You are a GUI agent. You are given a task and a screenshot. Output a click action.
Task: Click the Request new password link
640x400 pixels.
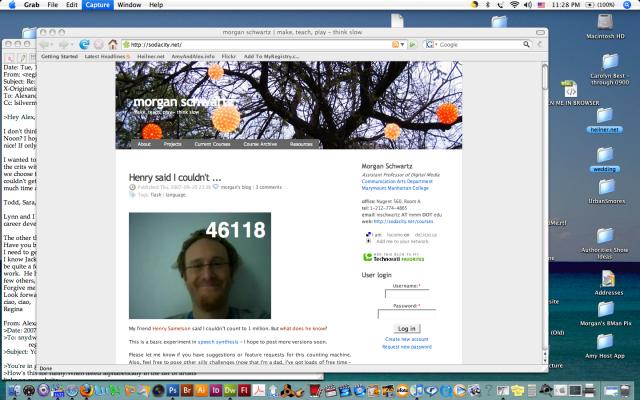coord(407,347)
